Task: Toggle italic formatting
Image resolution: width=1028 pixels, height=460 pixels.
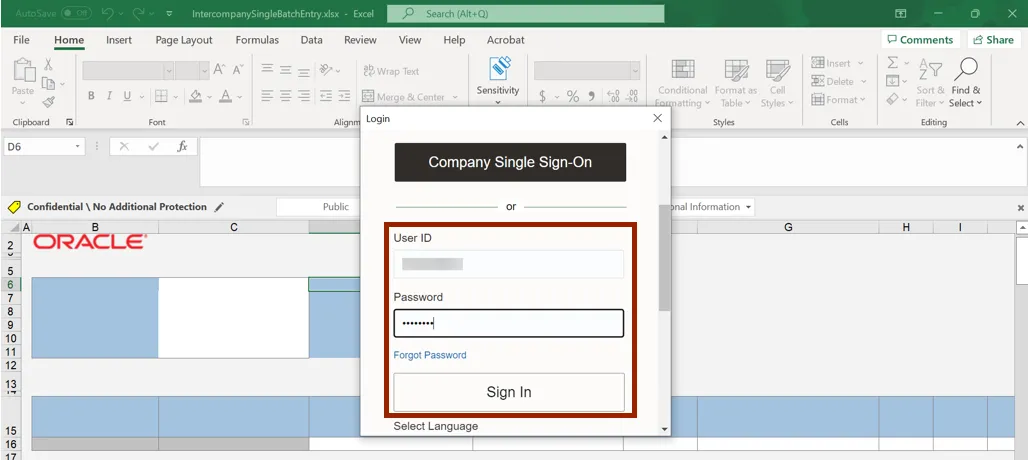Action: coord(109,96)
